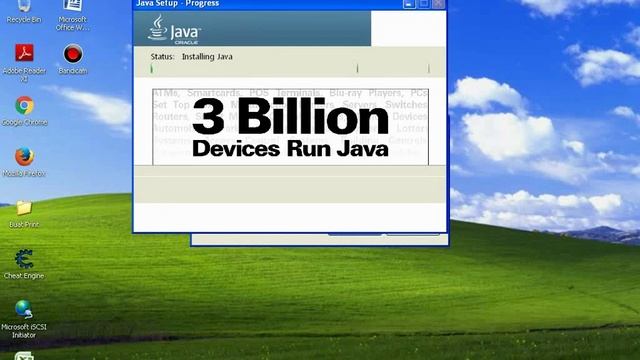Viewport: 640px width, 360px height.
Task: Launch Cheat Engine shortcut
Action: coord(24,264)
